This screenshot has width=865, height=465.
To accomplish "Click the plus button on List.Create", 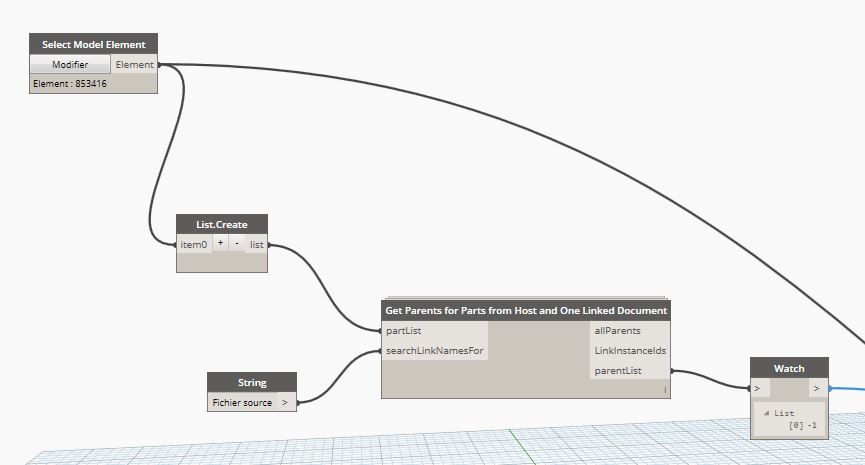I will (220, 244).
